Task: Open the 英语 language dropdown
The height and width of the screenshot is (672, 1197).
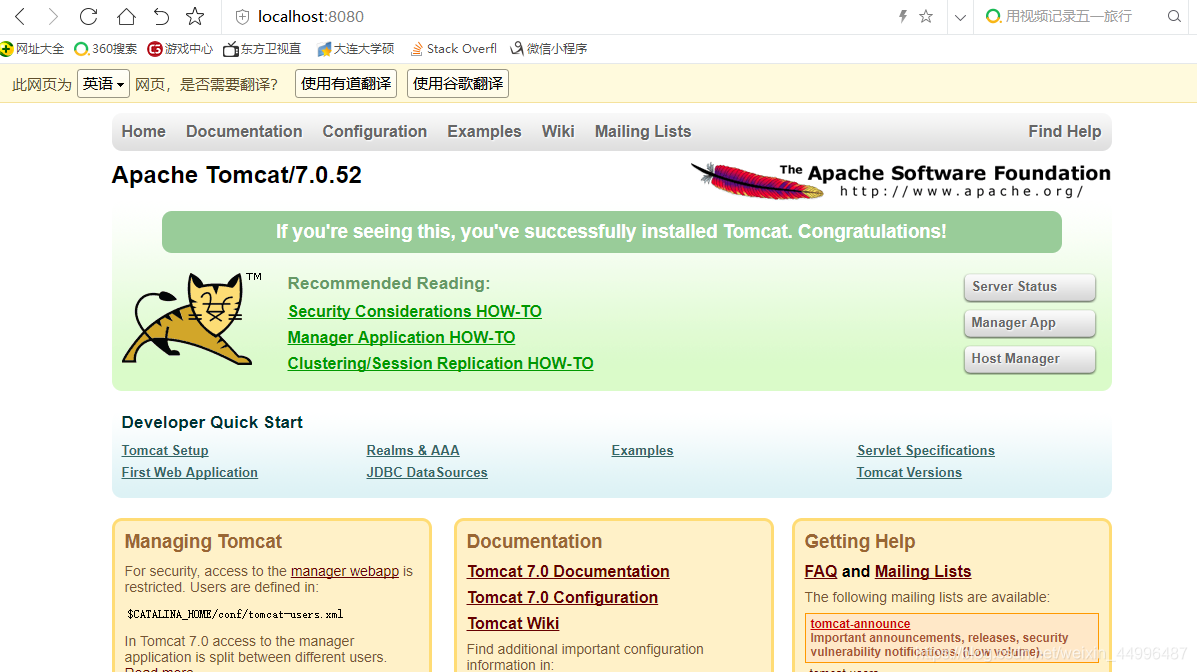Action: (x=103, y=84)
